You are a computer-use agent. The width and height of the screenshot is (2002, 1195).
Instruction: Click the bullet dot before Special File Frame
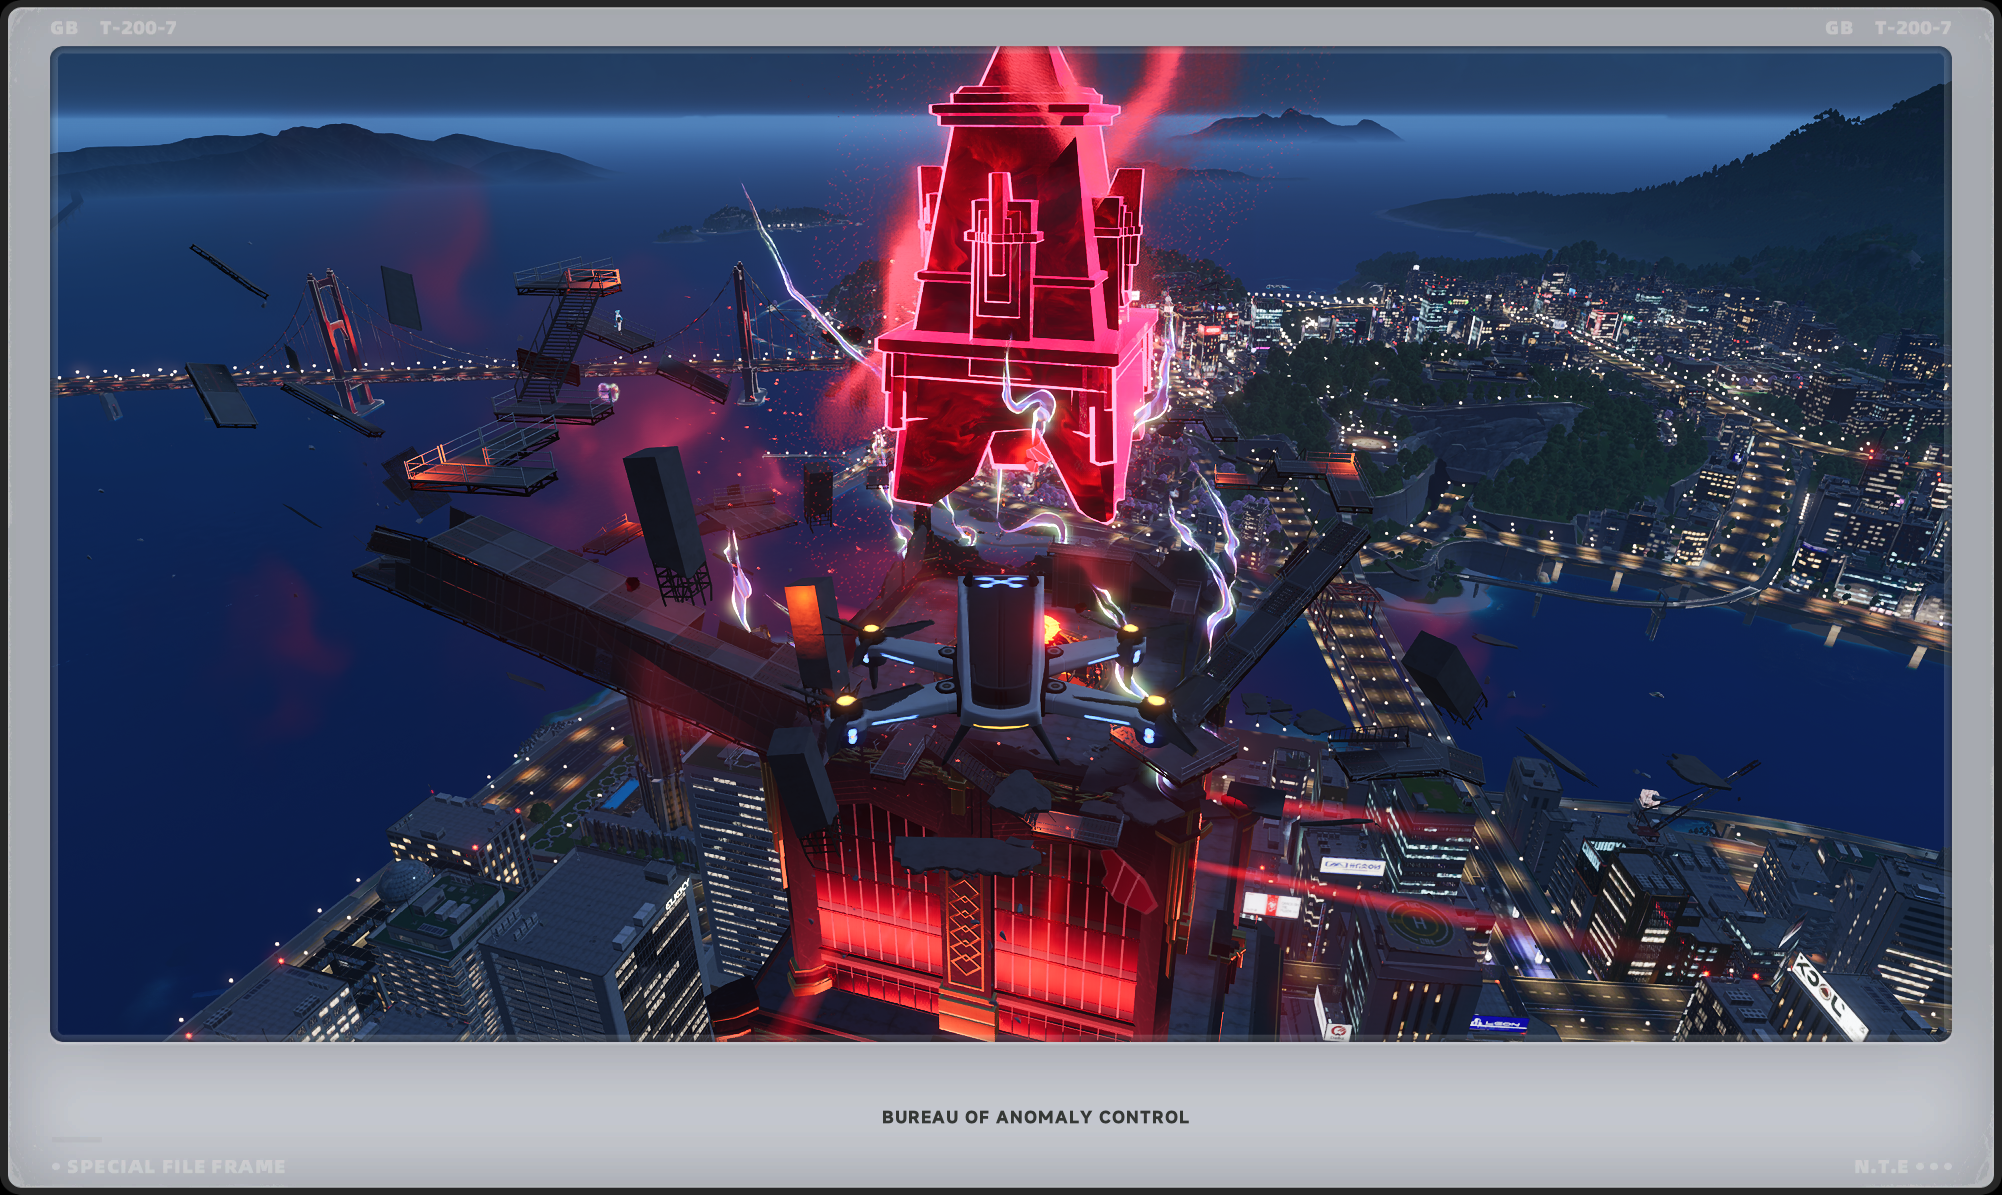pyautogui.click(x=56, y=1167)
